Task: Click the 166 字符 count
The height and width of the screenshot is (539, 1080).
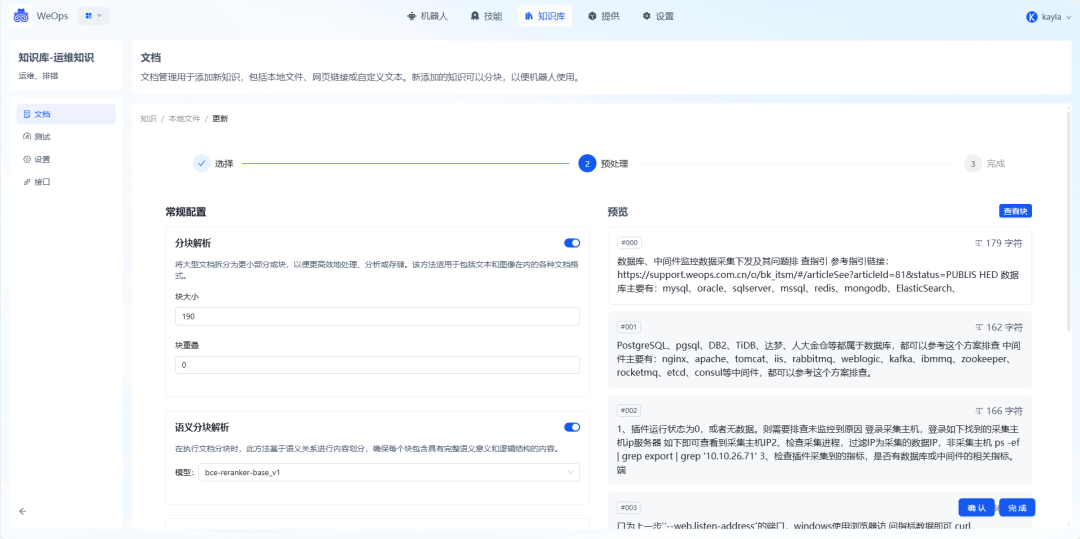Action: pyautogui.click(x=999, y=411)
